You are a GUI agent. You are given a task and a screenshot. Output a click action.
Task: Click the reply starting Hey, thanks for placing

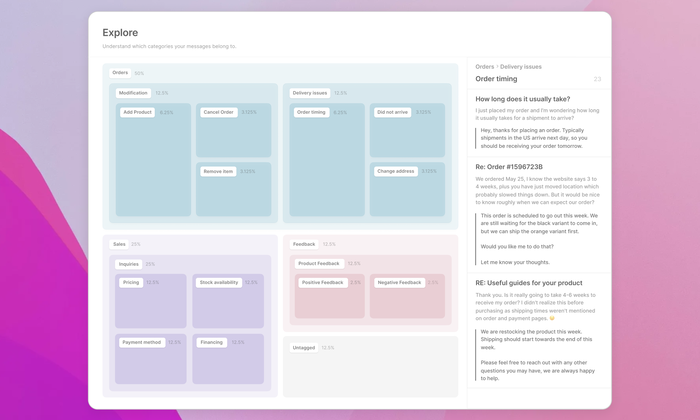[534, 138]
